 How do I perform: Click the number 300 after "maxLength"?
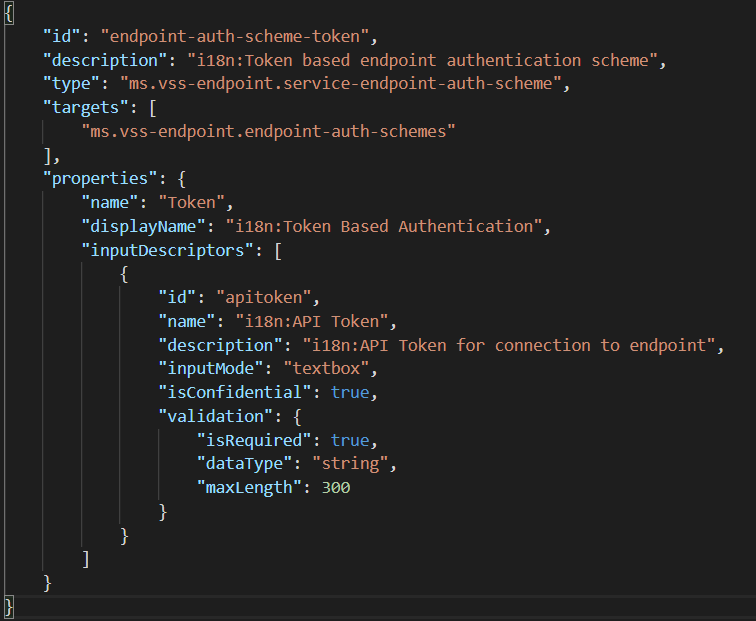point(335,488)
